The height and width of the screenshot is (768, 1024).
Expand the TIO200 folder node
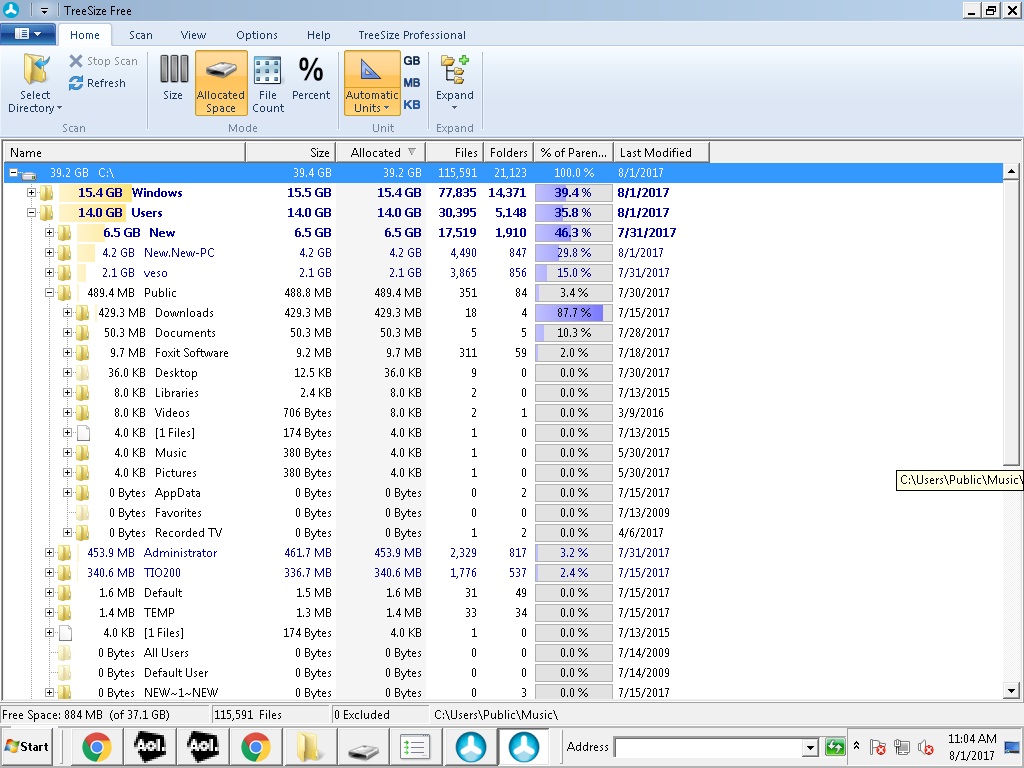pos(49,572)
